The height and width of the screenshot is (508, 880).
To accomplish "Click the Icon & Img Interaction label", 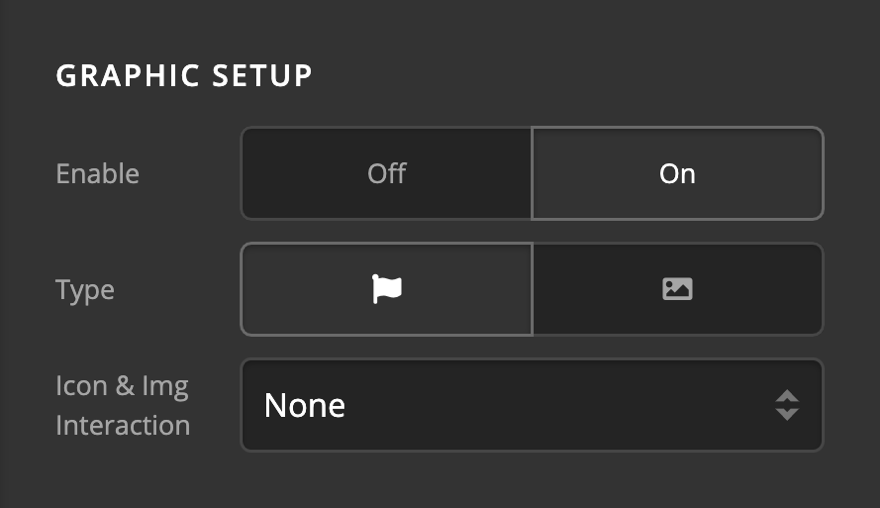I will point(122,405).
